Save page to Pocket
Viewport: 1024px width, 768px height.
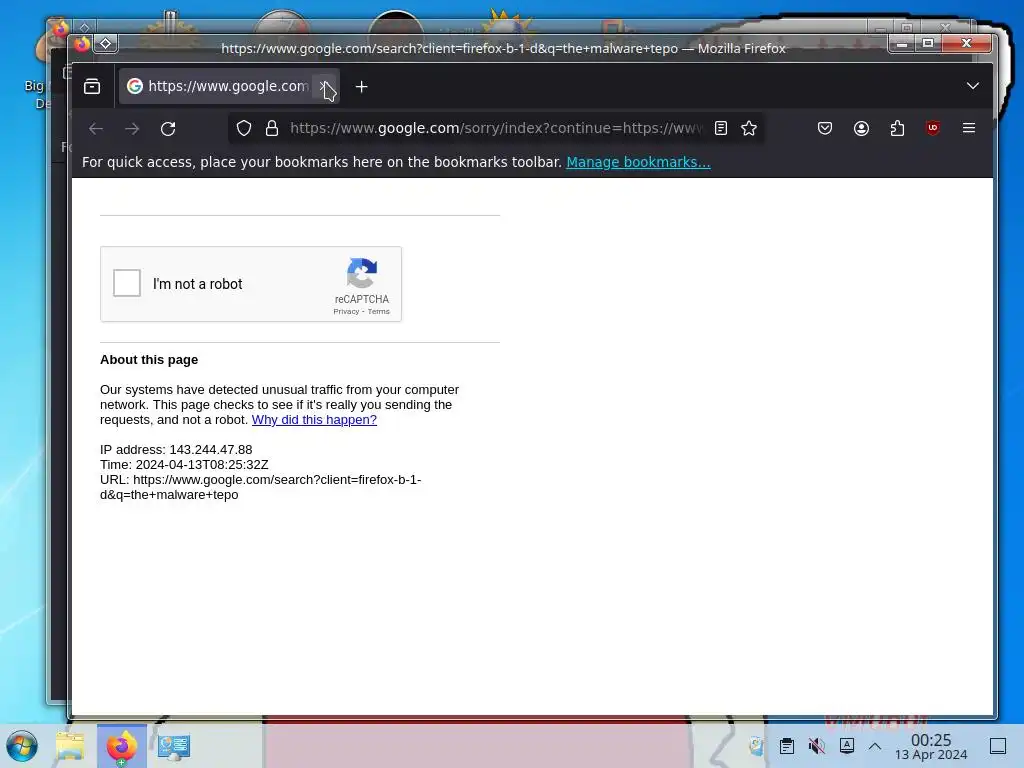[825, 129]
